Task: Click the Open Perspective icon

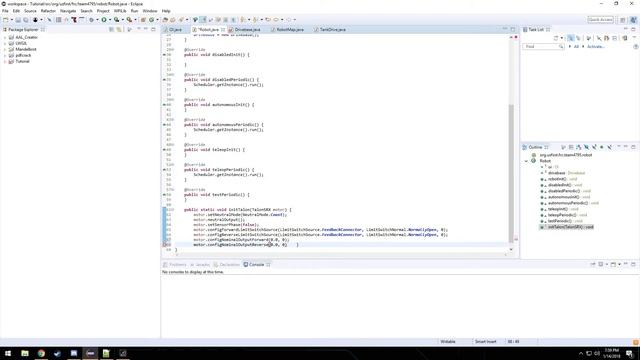Action: coord(622,20)
